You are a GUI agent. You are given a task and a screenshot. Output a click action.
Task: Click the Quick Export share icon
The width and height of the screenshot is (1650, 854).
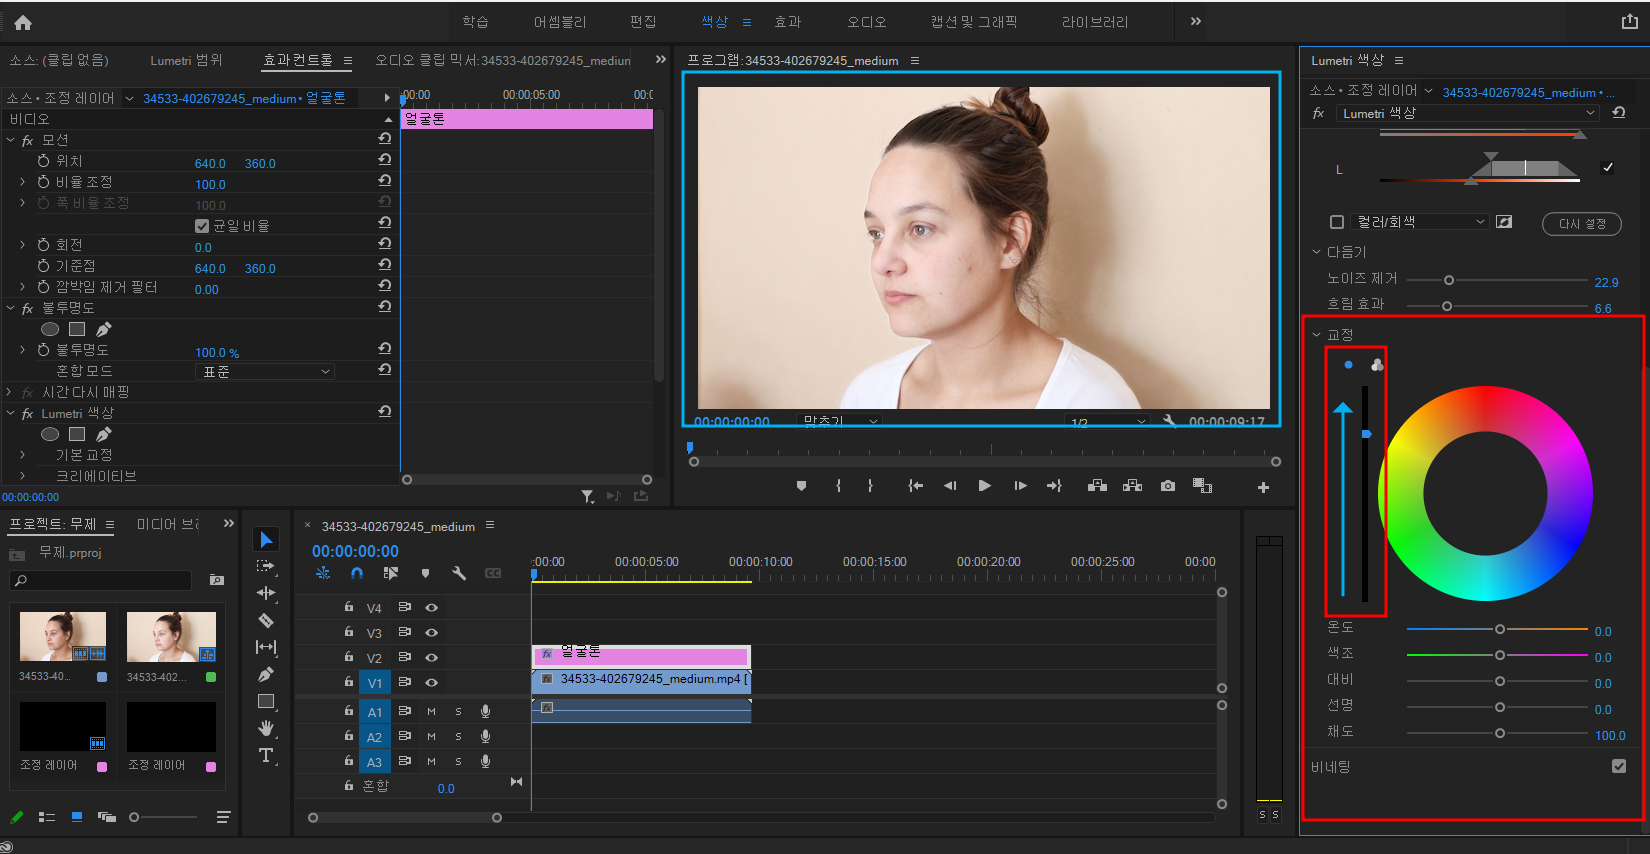[1629, 21]
